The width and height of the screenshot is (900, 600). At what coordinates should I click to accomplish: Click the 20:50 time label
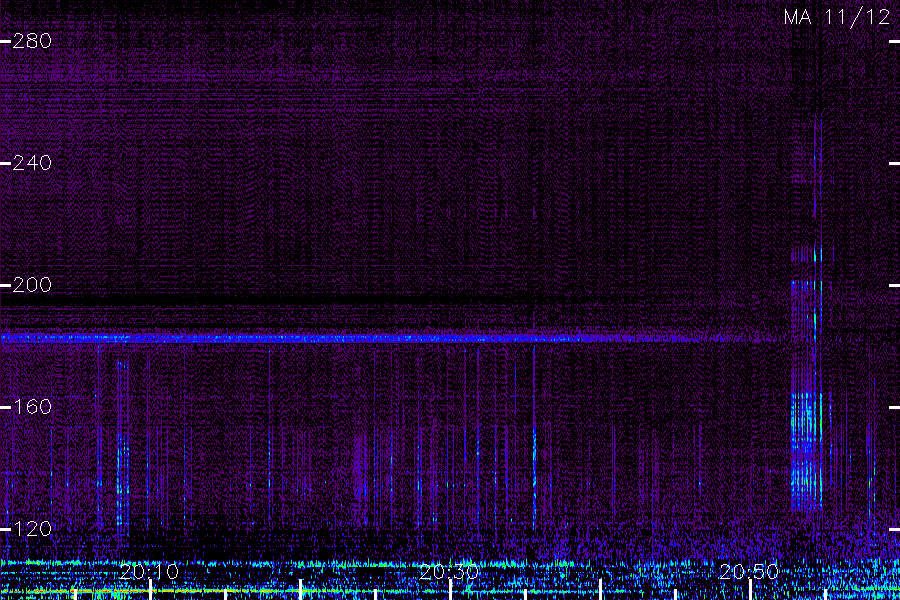(x=749, y=572)
